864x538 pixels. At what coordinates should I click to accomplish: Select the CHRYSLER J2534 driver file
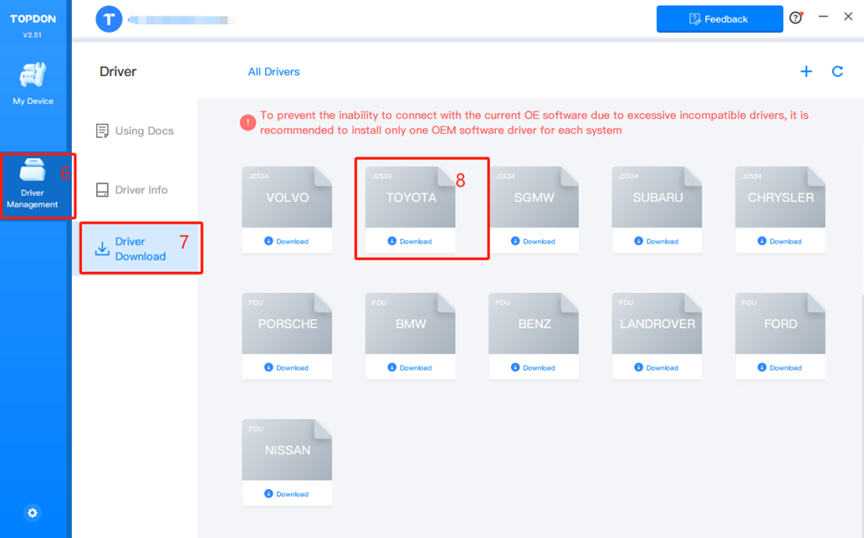[x=780, y=197]
